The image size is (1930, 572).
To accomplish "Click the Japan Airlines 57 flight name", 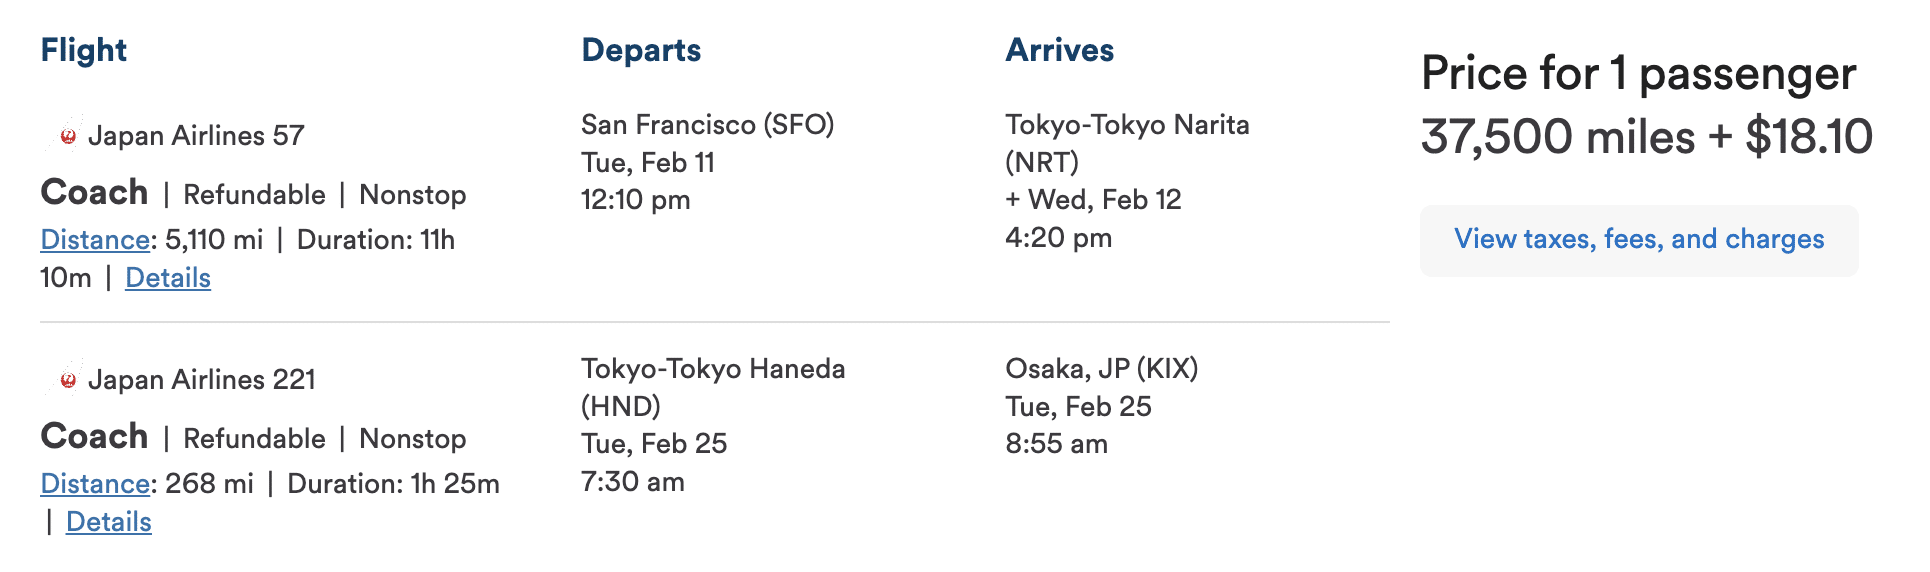I will (x=196, y=136).
